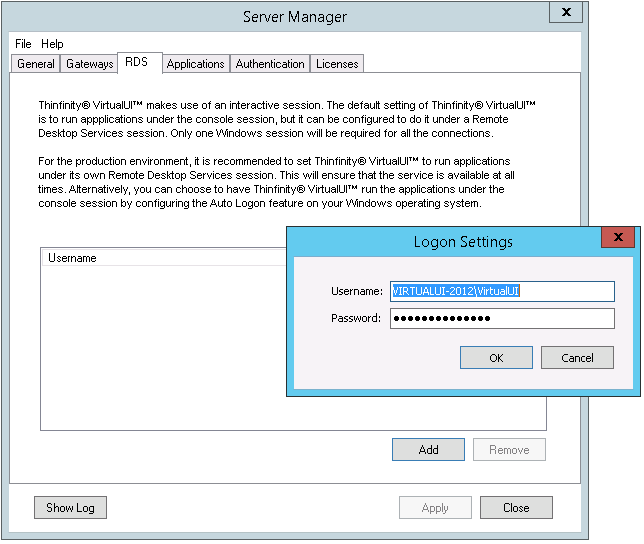Click the Username column header in the list
Screen dimensions: 644x544
coord(164,258)
